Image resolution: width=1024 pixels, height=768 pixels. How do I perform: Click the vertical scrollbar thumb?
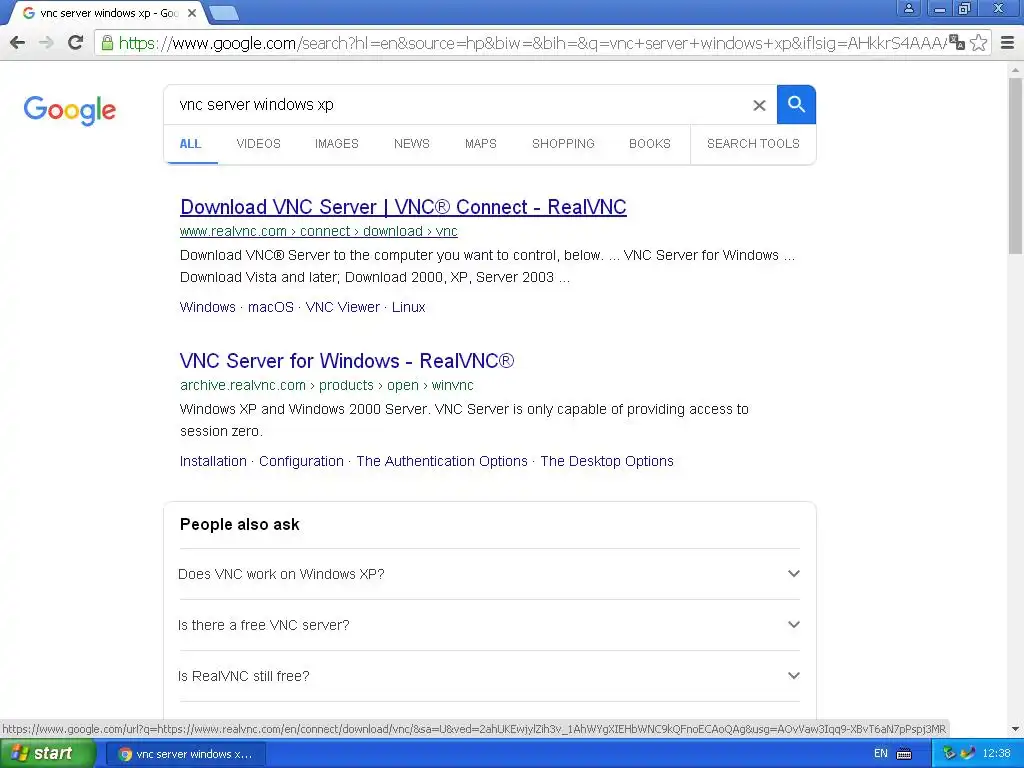point(1016,165)
